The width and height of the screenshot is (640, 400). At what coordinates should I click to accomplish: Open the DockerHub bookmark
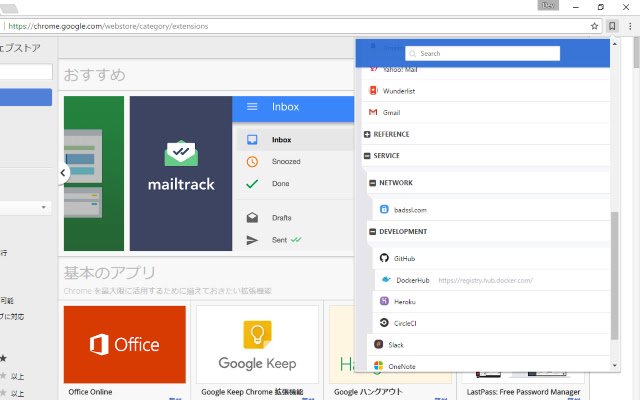[x=492, y=280]
